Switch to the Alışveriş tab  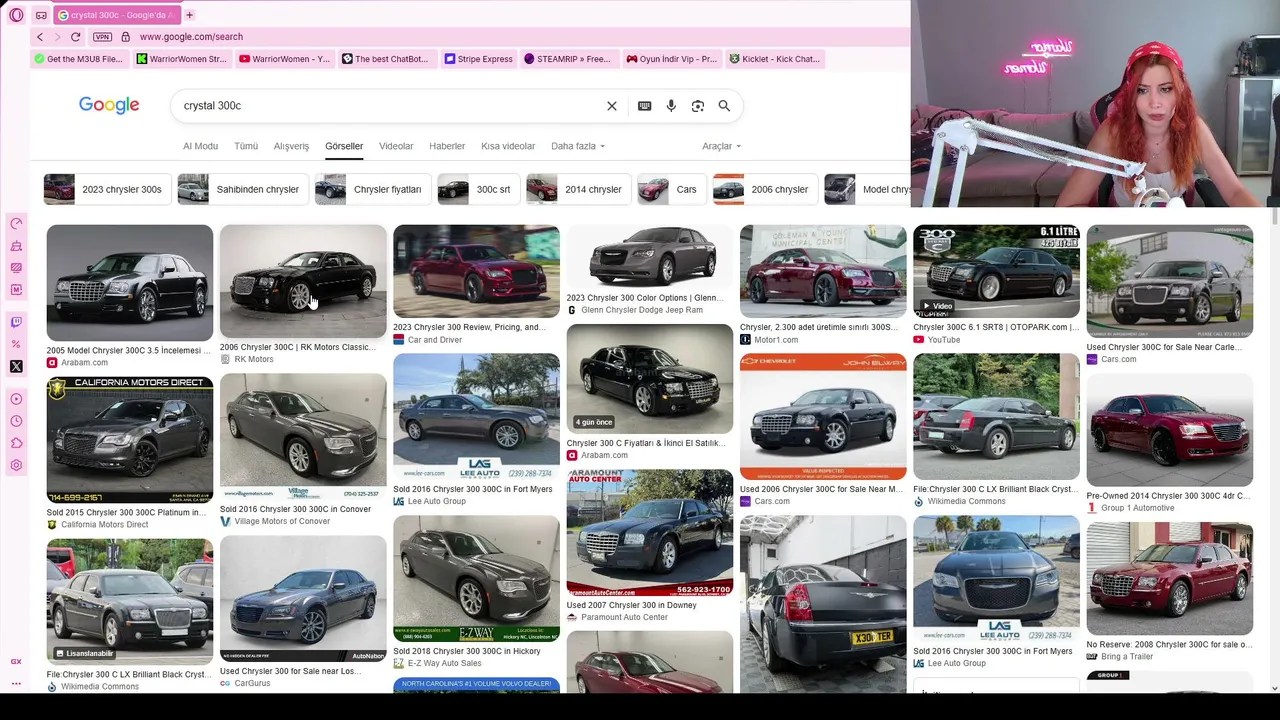tap(291, 146)
